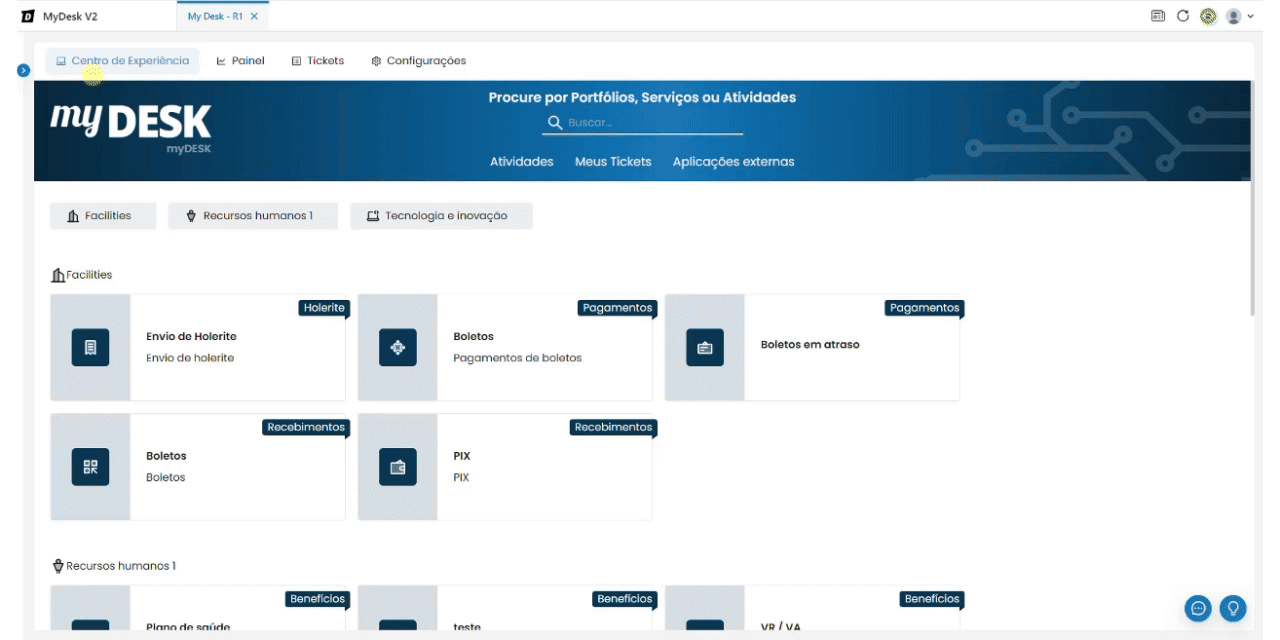Click the Pagamentos de boletos description
1280x640 pixels.
point(517,358)
